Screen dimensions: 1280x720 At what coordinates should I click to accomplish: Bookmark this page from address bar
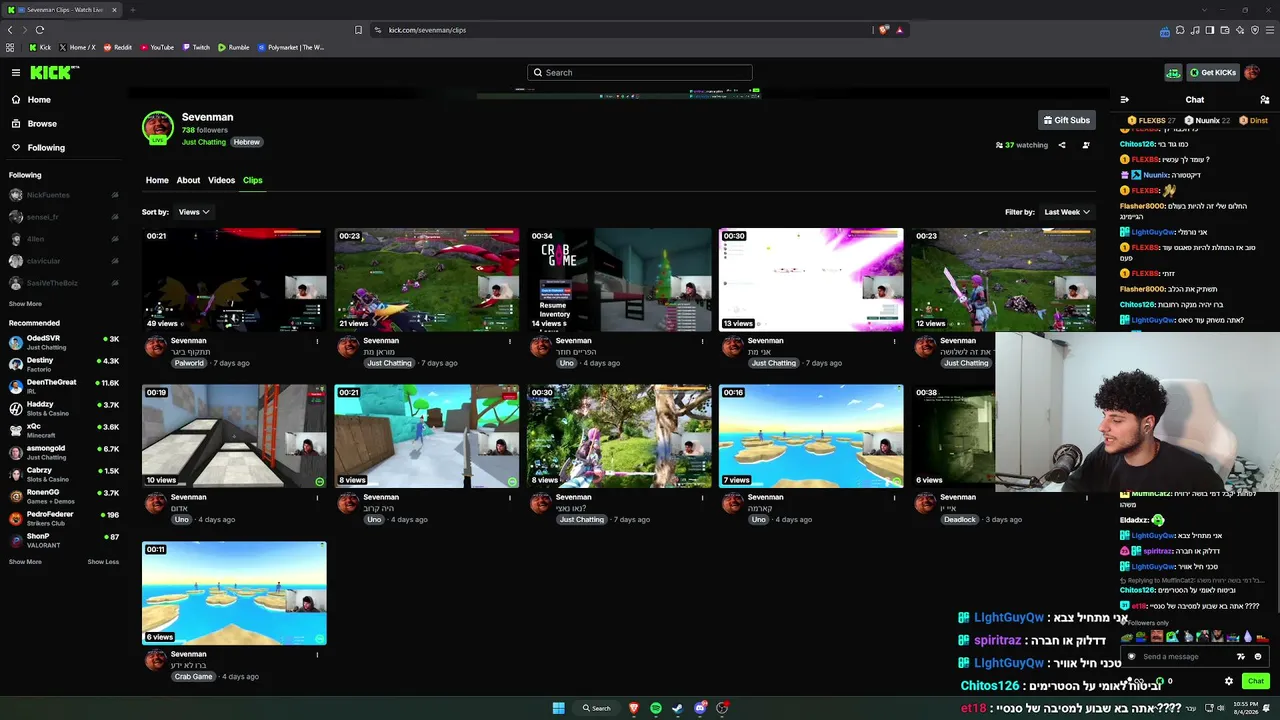tap(359, 30)
